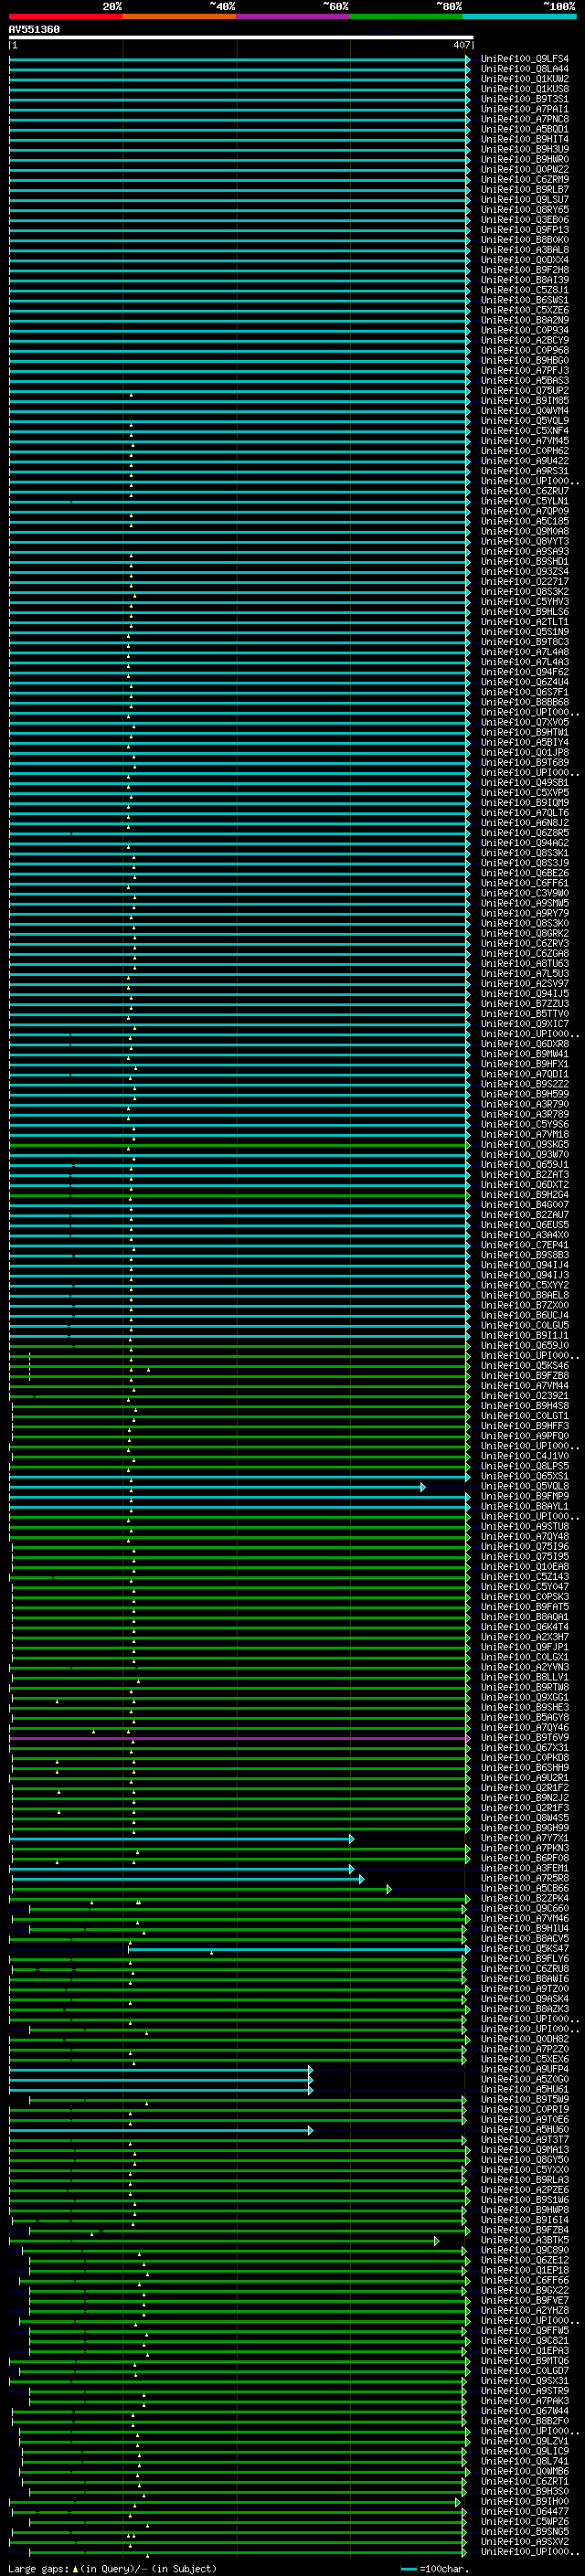Click the UniRef100_A7VM45 label
This screenshot has width=585, height=2576.
point(525,441)
